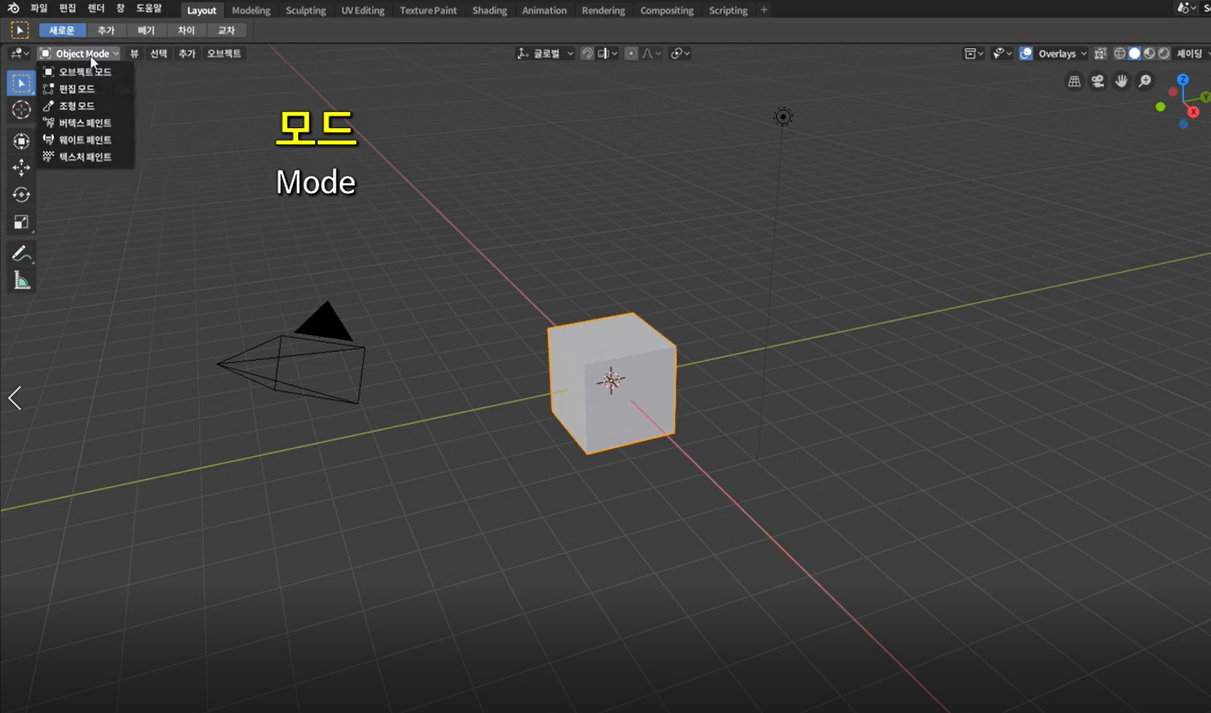1211x713 pixels.
Task: Set selection mode to 교차
Action: point(226,31)
